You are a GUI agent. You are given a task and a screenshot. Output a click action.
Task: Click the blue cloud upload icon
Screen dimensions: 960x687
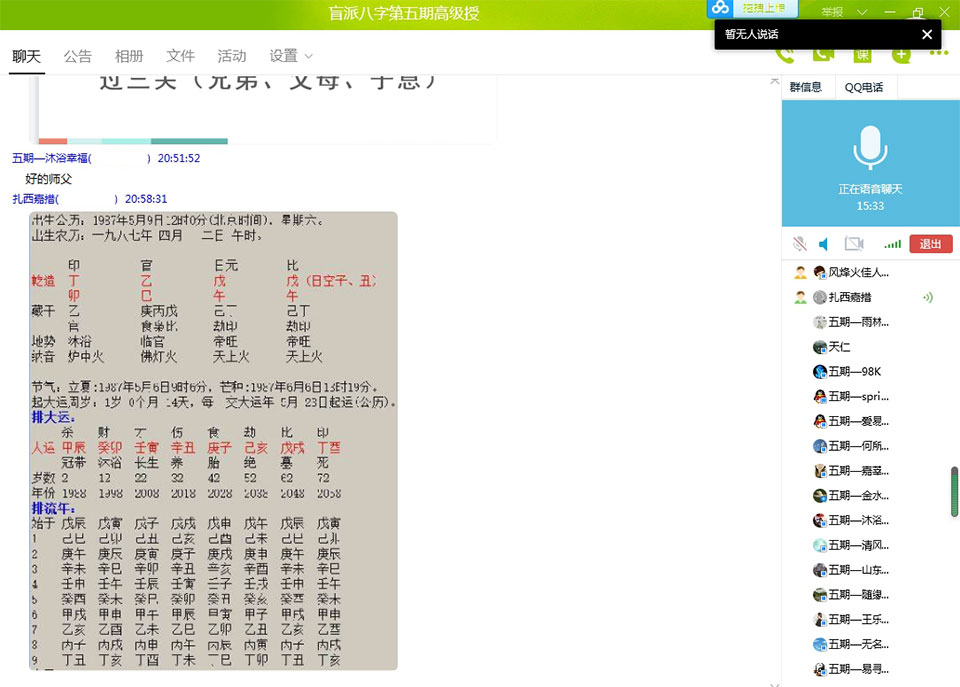coord(721,8)
